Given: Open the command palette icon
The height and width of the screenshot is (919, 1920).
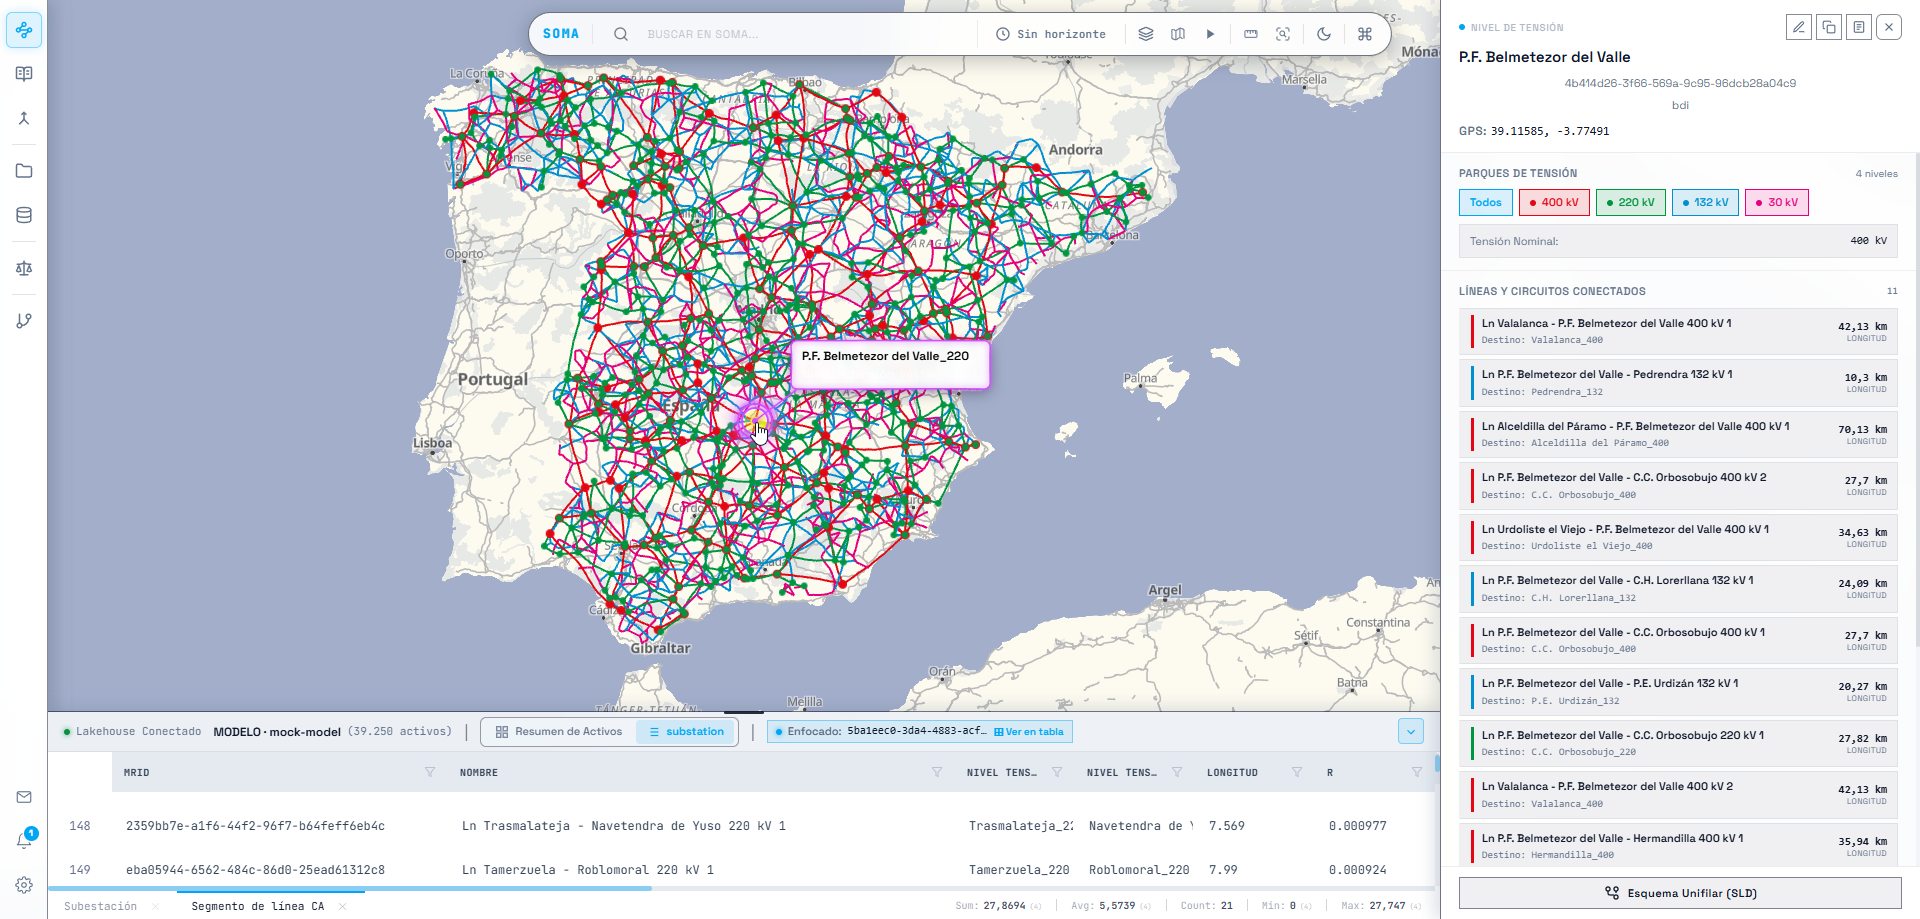Looking at the screenshot, I should 1365,34.
